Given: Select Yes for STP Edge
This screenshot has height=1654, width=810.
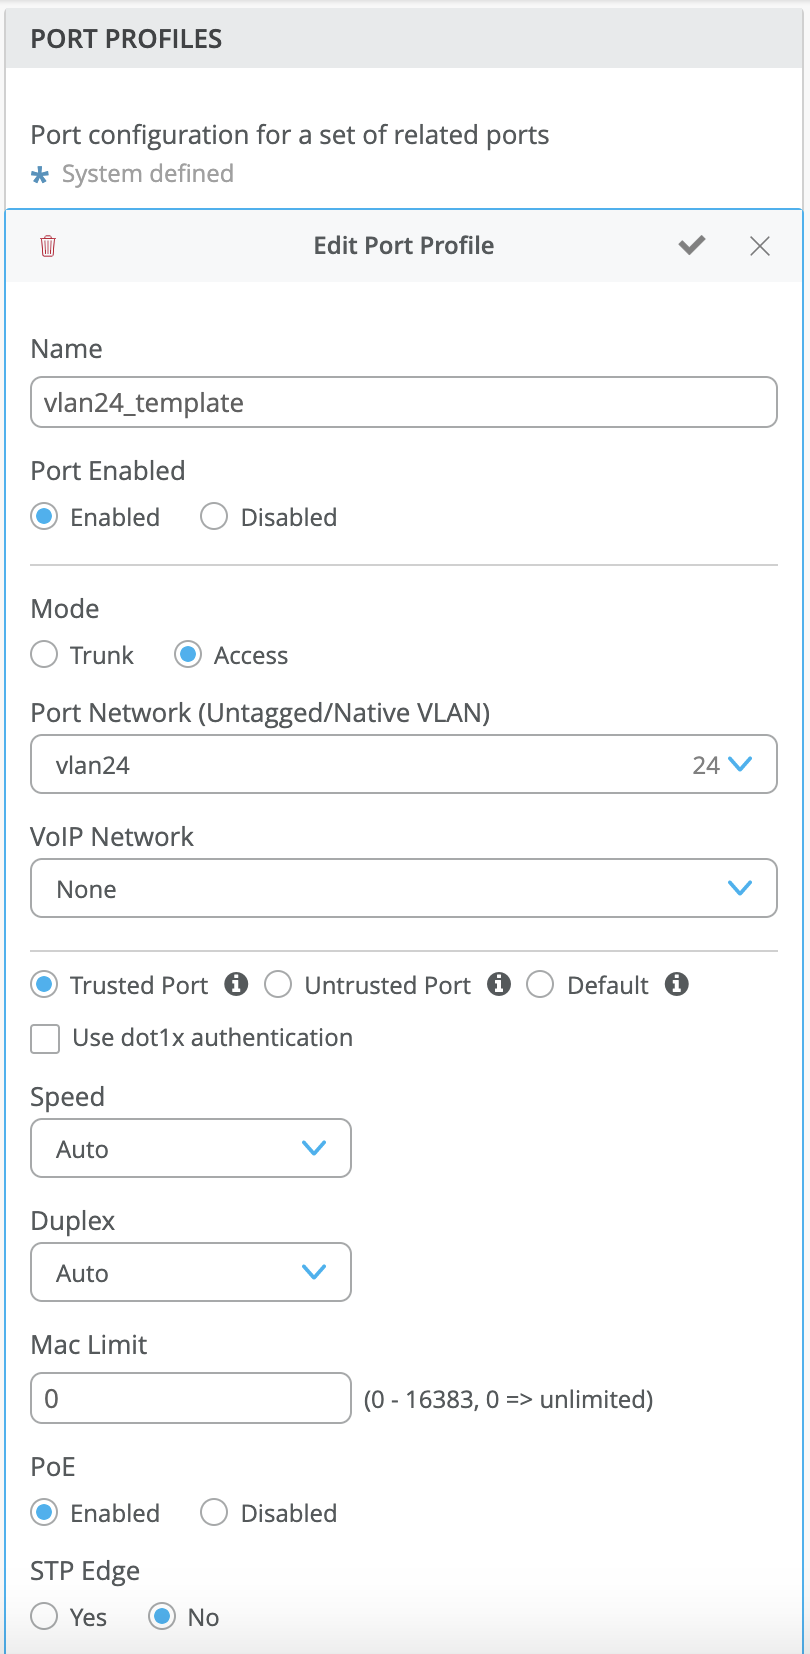Looking at the screenshot, I should 44,1617.
